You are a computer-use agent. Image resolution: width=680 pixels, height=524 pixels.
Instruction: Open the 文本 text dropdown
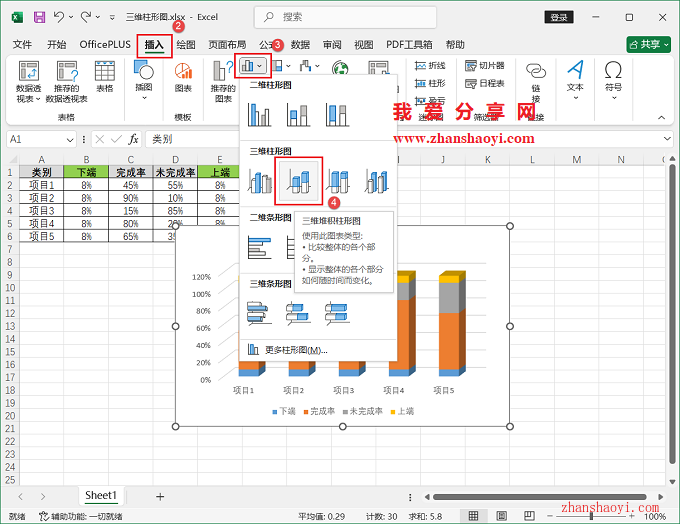pyautogui.click(x=575, y=80)
